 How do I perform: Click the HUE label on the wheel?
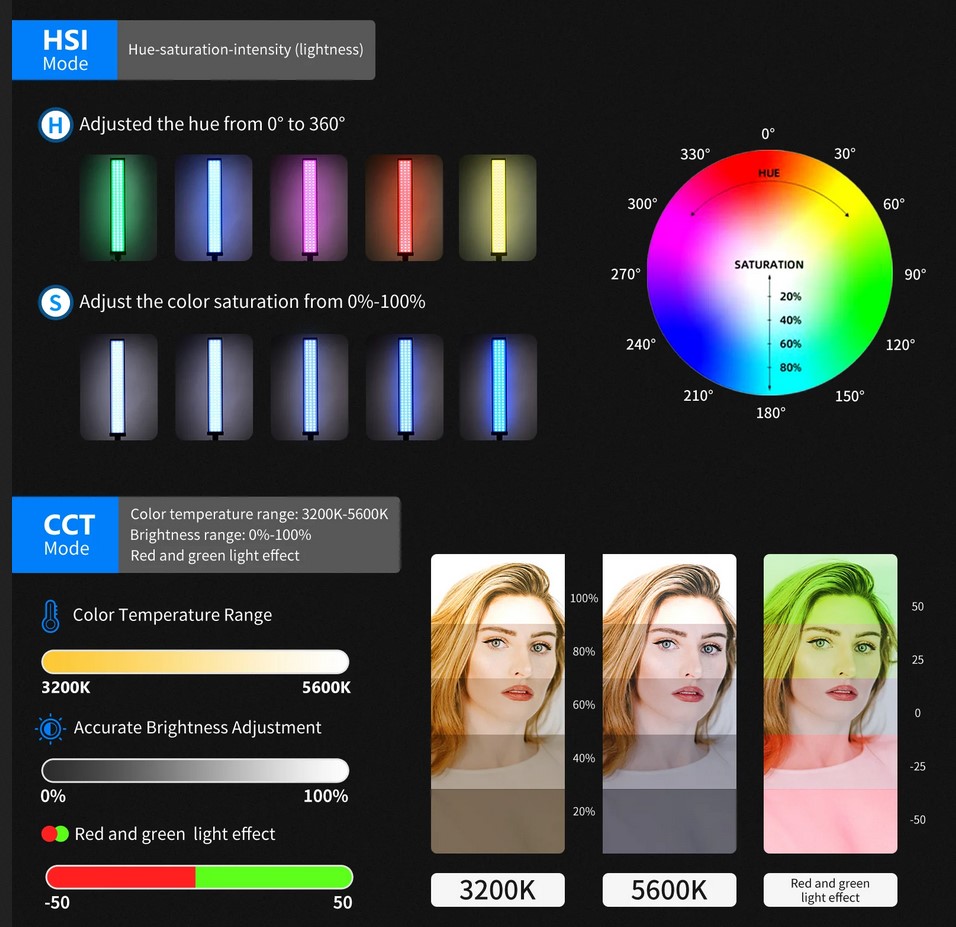click(769, 173)
